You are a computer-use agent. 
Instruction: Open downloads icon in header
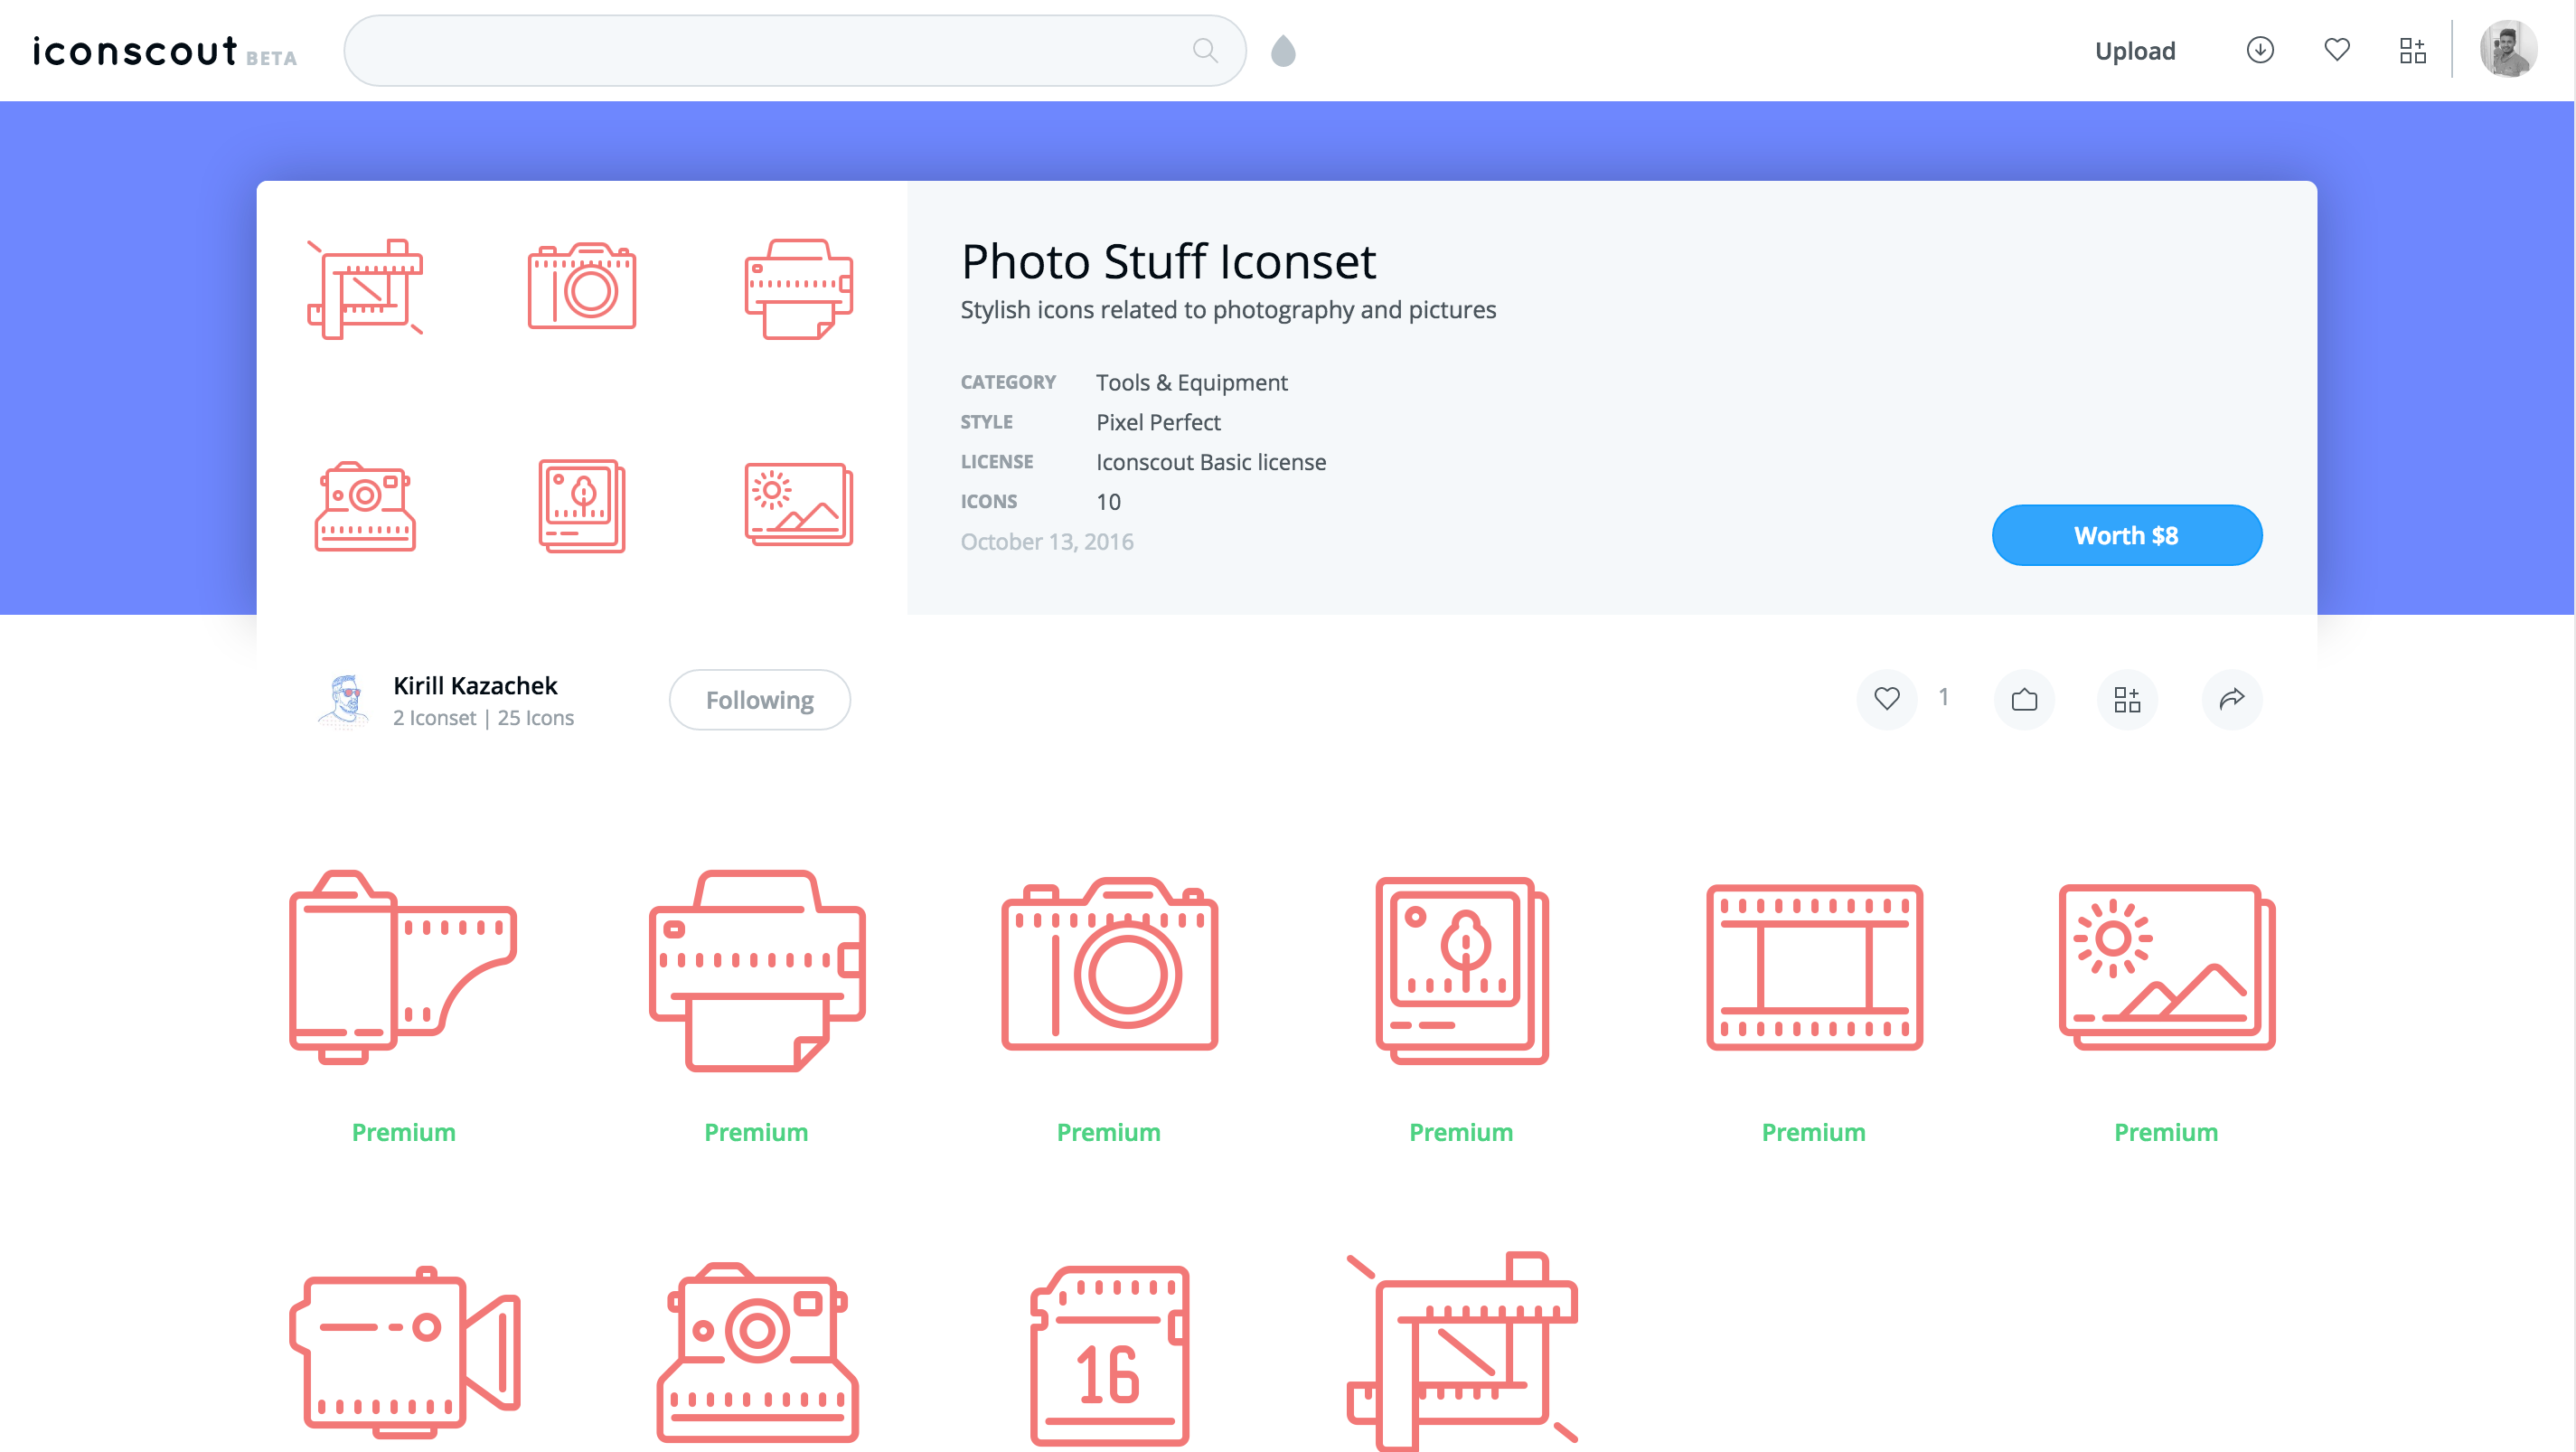(x=2260, y=50)
